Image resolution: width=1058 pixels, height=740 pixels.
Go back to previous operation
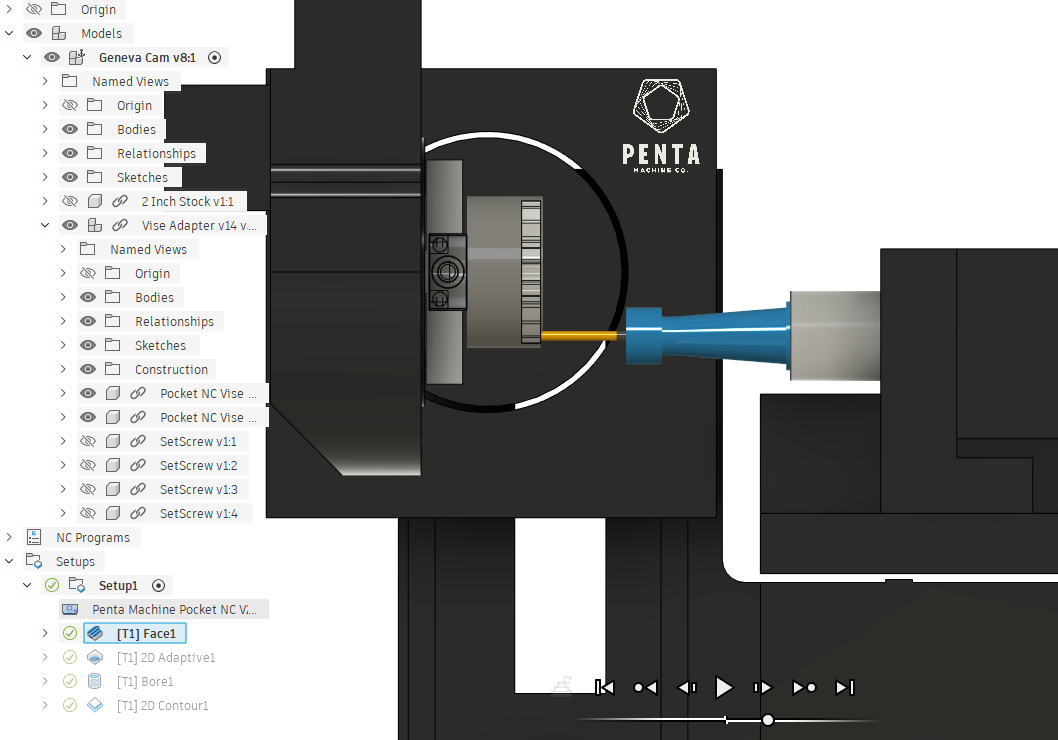[645, 687]
